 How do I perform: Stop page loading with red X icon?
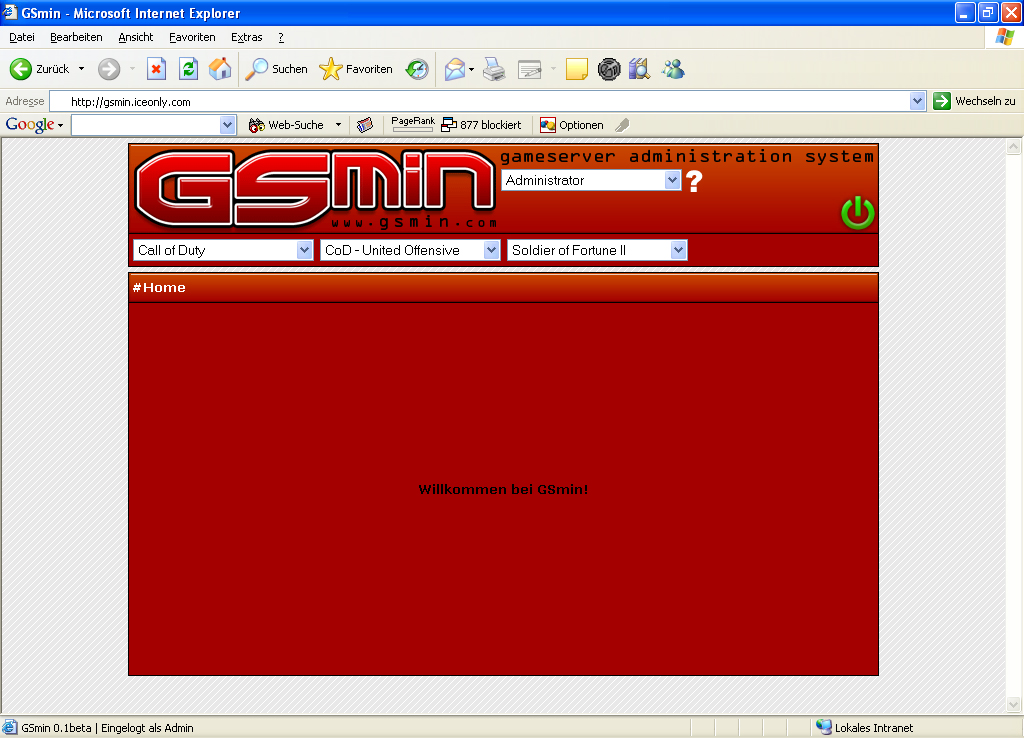coord(156,69)
